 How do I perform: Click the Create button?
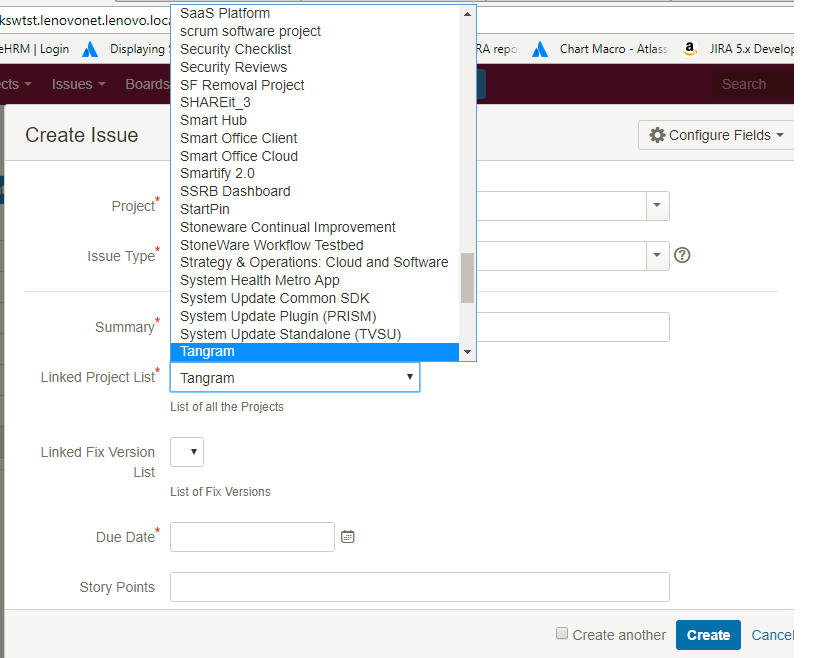pyautogui.click(x=708, y=634)
